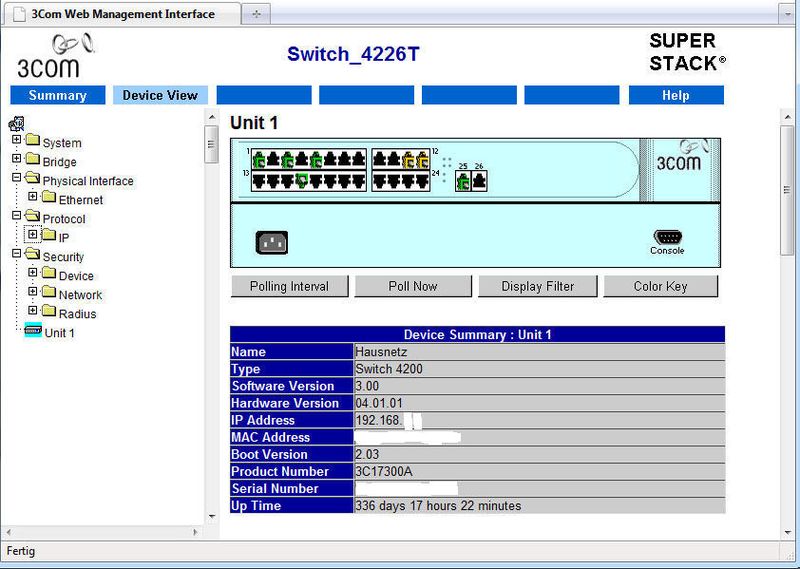Open the Display Filter button
Screen dimensions: 800x569
point(538,286)
